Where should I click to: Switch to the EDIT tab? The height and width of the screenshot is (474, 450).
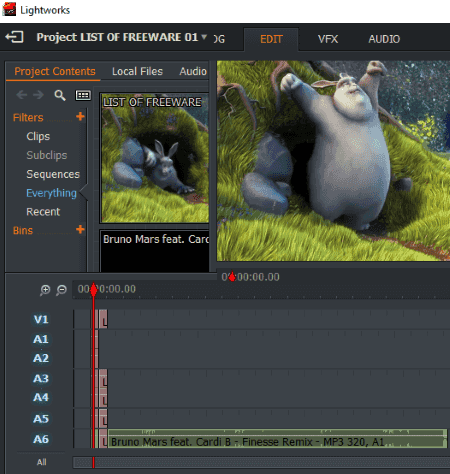(271, 39)
